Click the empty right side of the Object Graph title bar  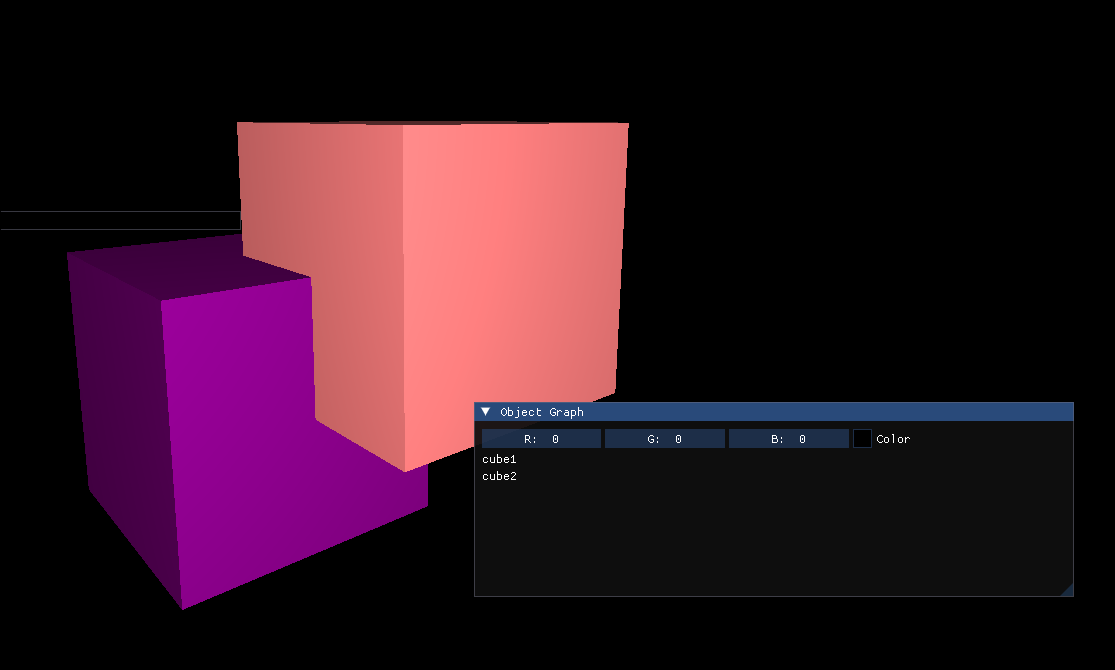850,412
